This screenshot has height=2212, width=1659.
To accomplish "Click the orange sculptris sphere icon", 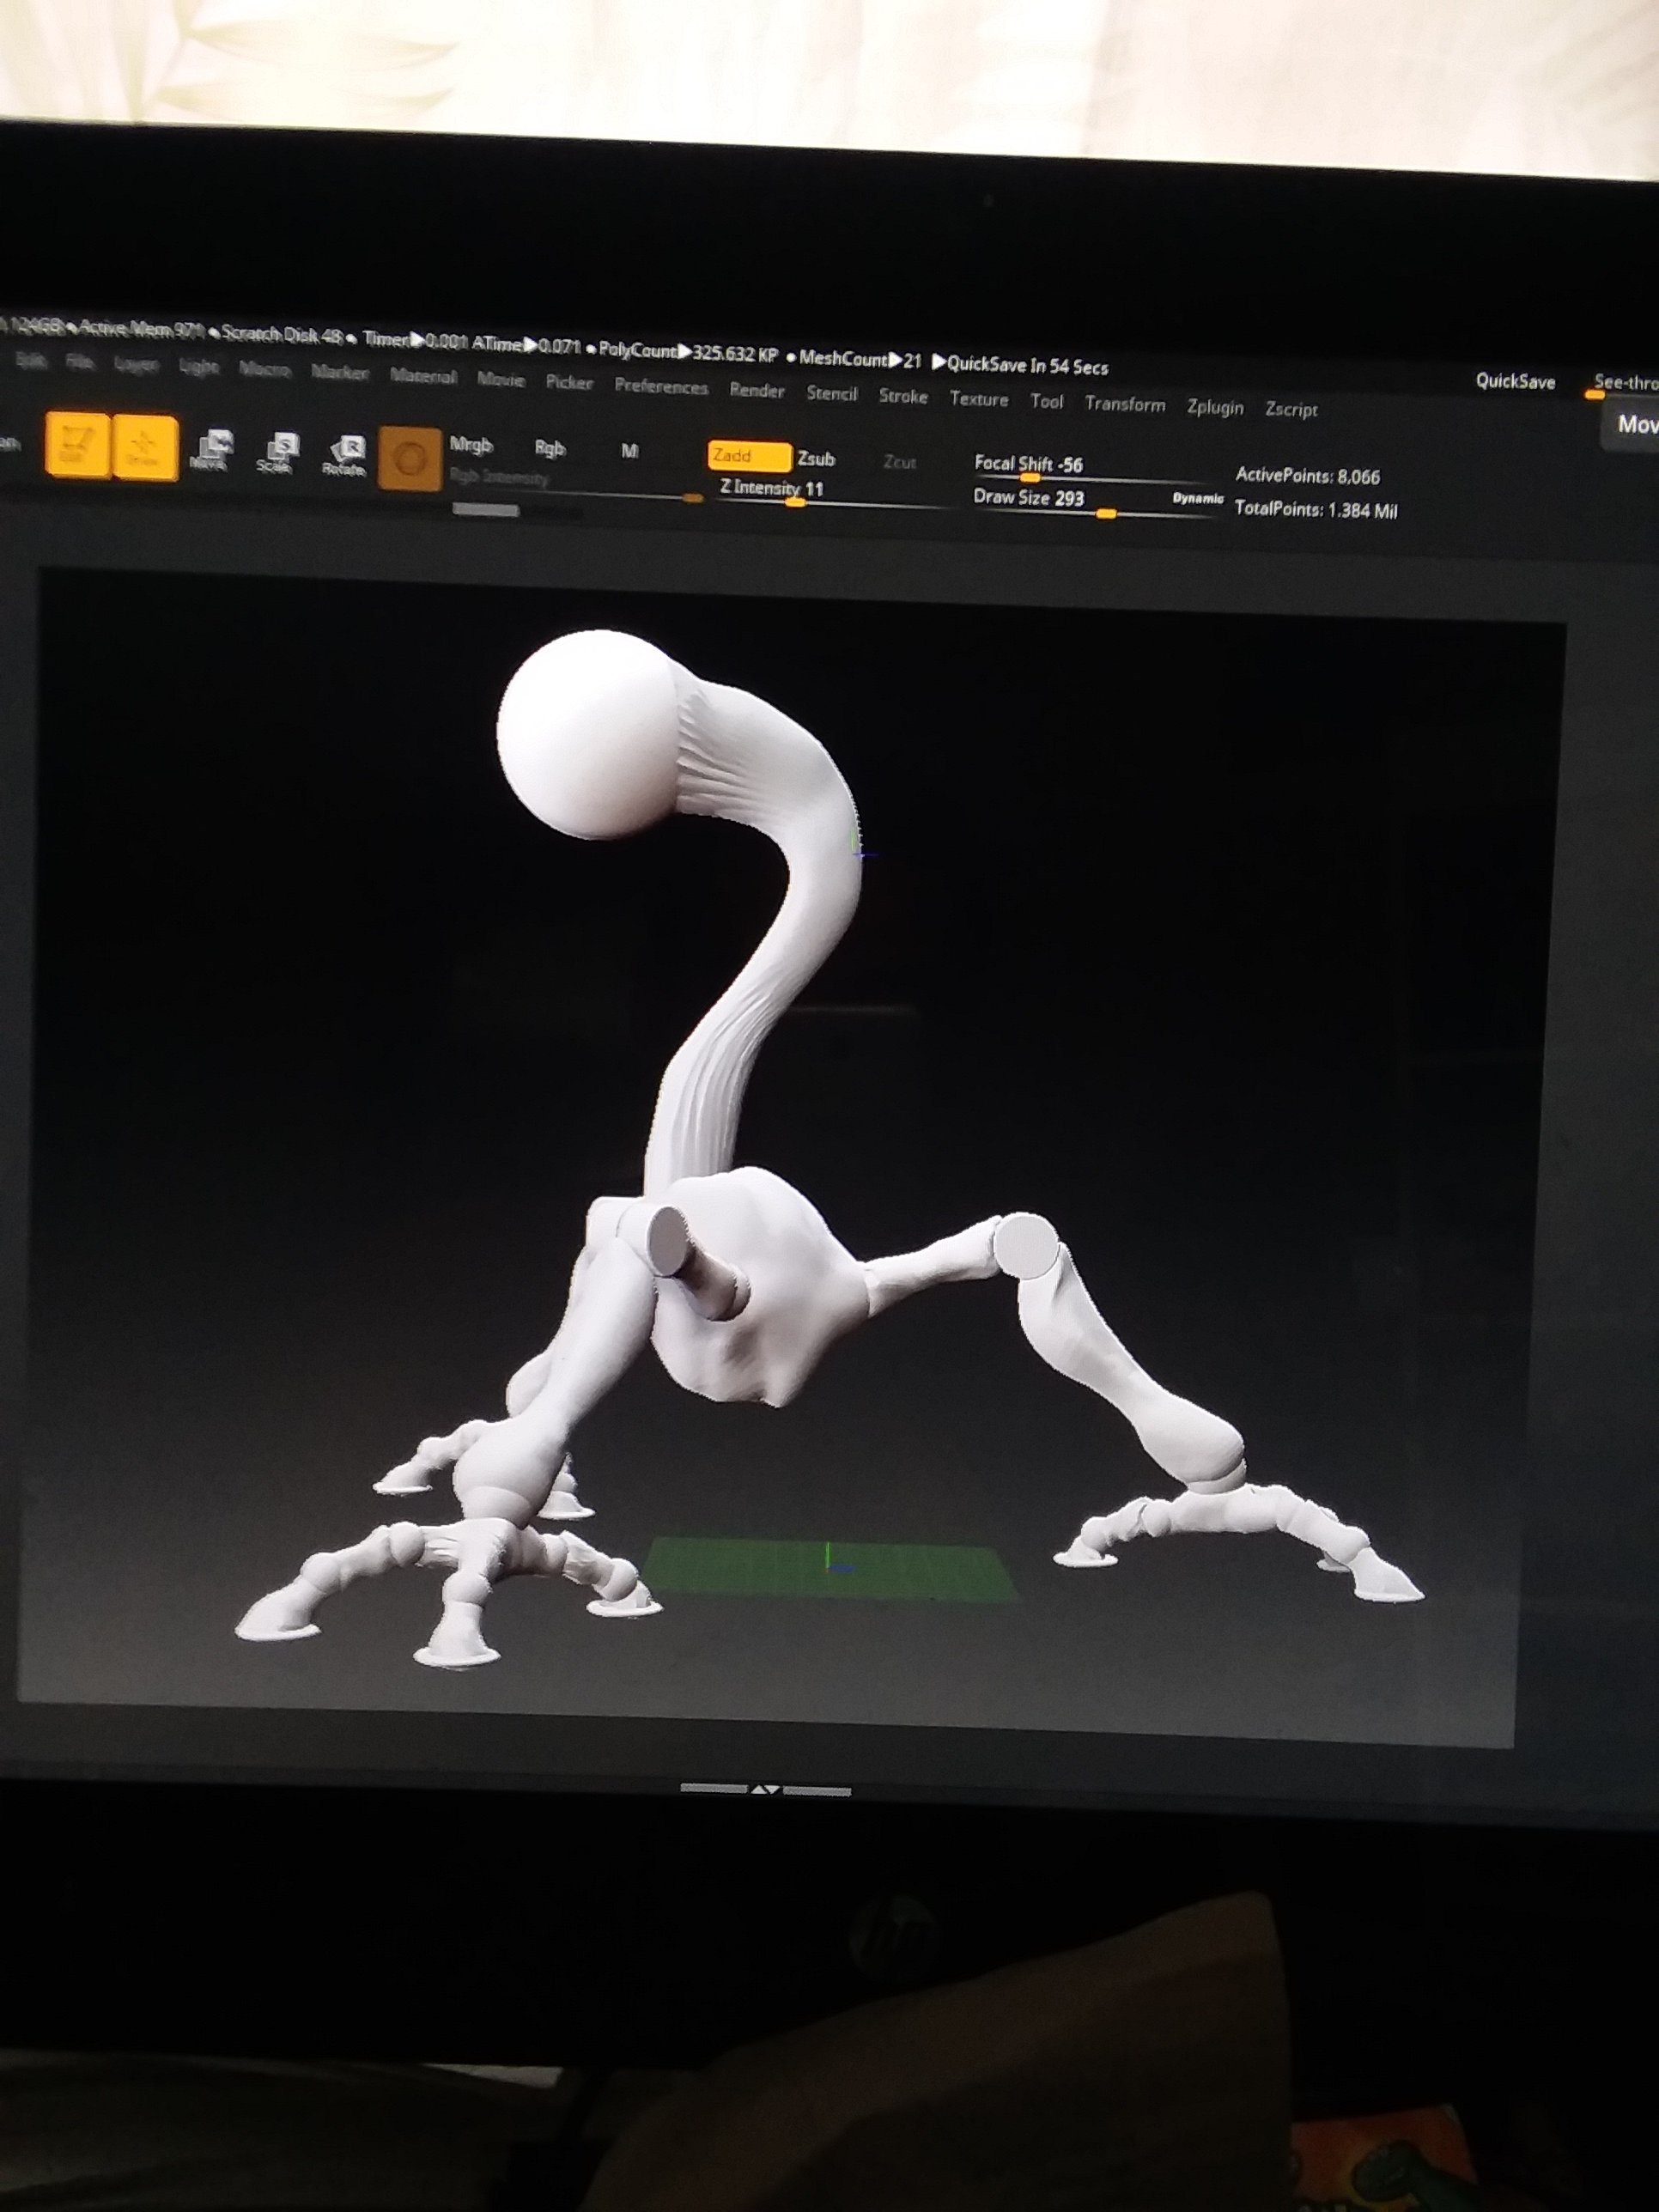I will point(410,459).
